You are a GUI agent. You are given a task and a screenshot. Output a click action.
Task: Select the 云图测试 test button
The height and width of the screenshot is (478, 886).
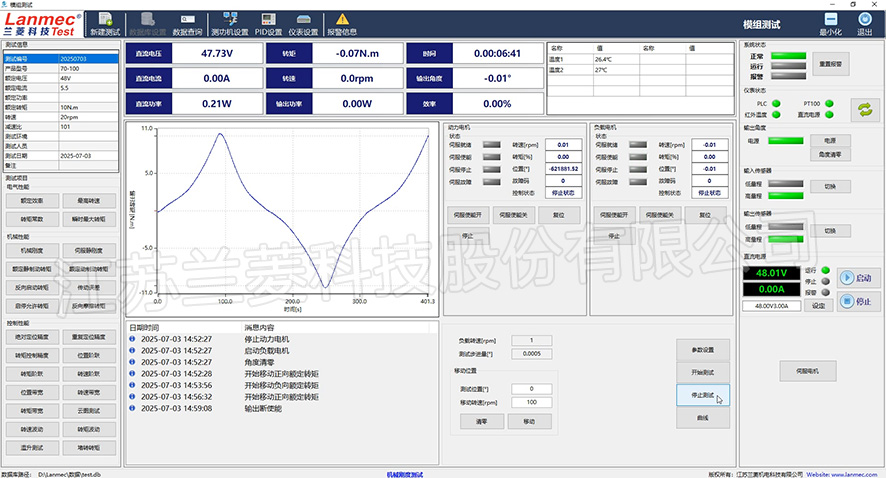[x=89, y=411]
